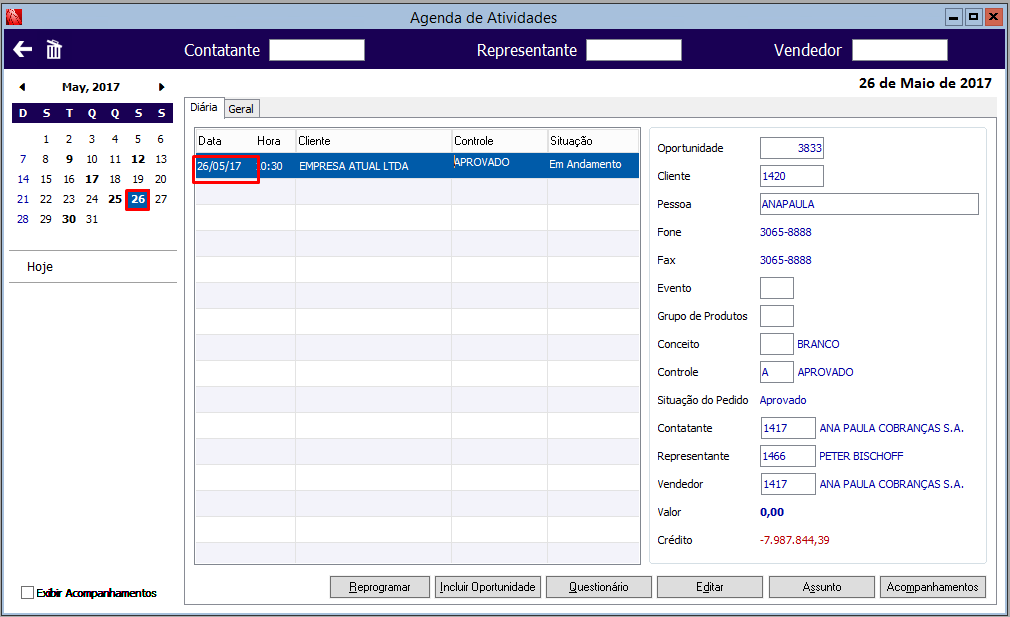Select day 21 in the calendar
The height and width of the screenshot is (617, 1010).
(23, 199)
